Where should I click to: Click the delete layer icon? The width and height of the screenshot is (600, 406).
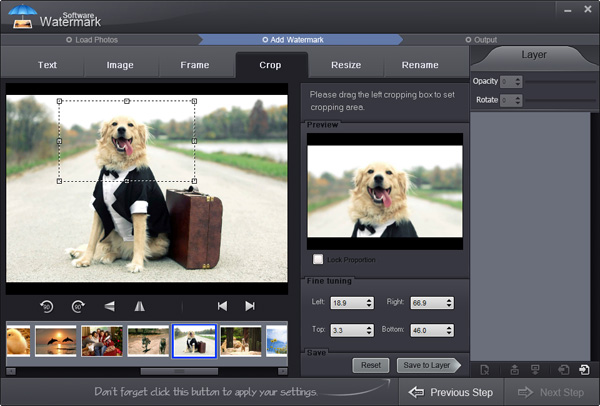click(x=485, y=370)
